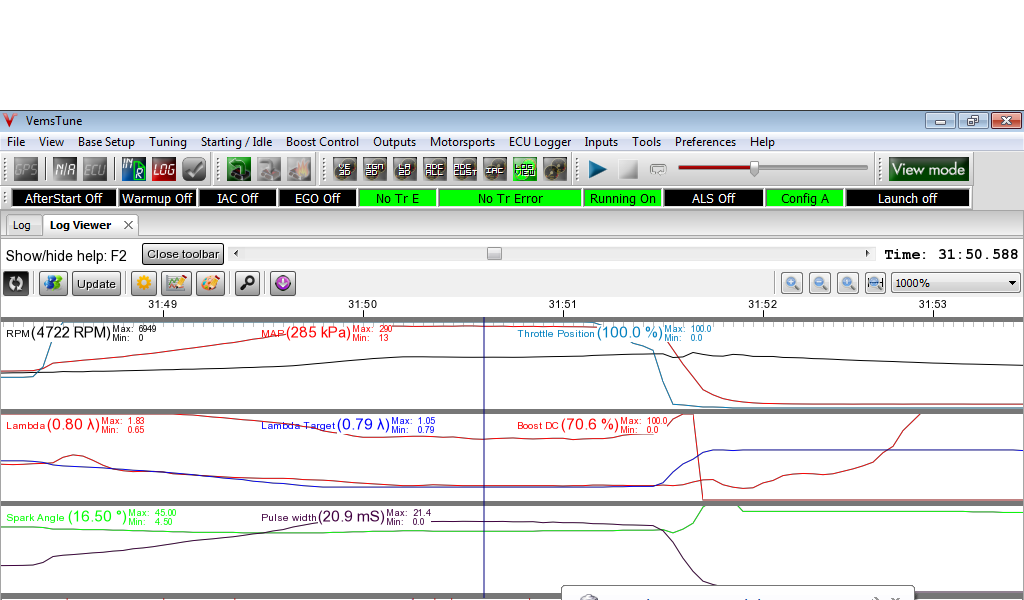Click the magnifier search icon in log toolbar
This screenshot has height=600, width=1024.
point(247,283)
